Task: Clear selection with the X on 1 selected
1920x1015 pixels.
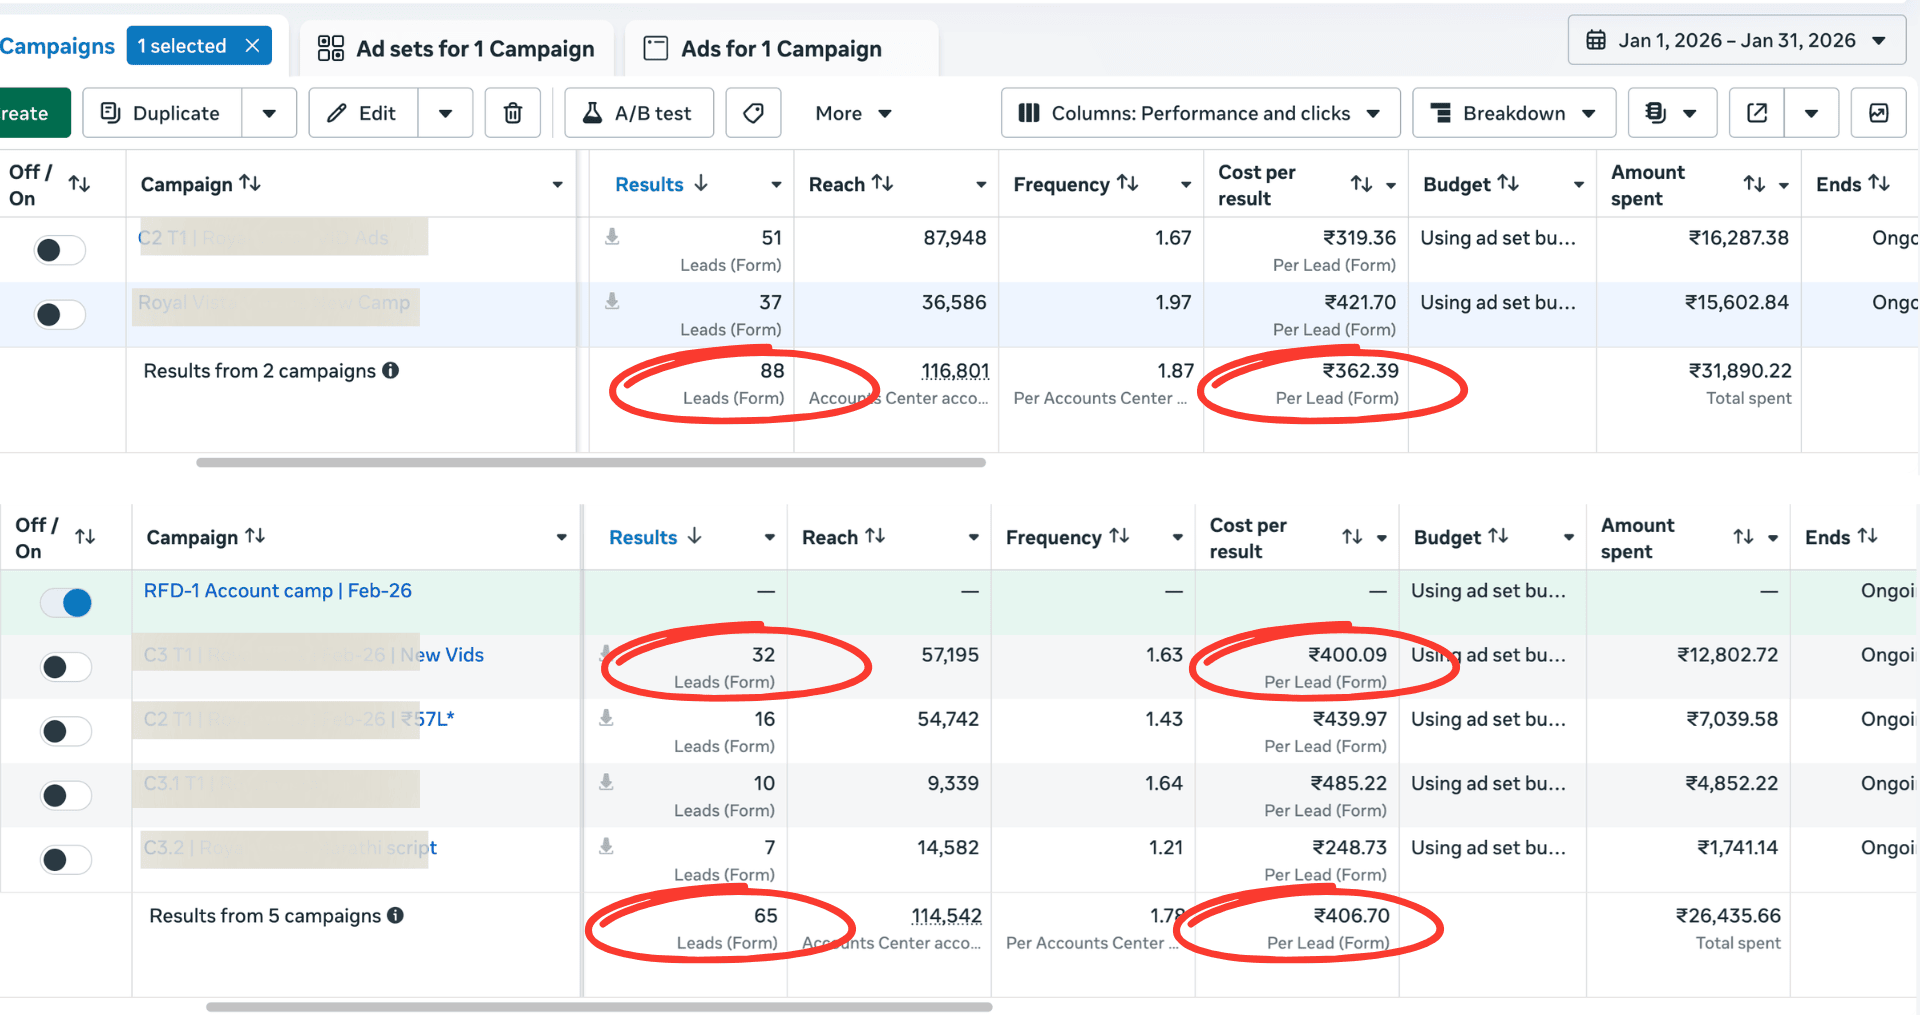Action: coord(253,46)
